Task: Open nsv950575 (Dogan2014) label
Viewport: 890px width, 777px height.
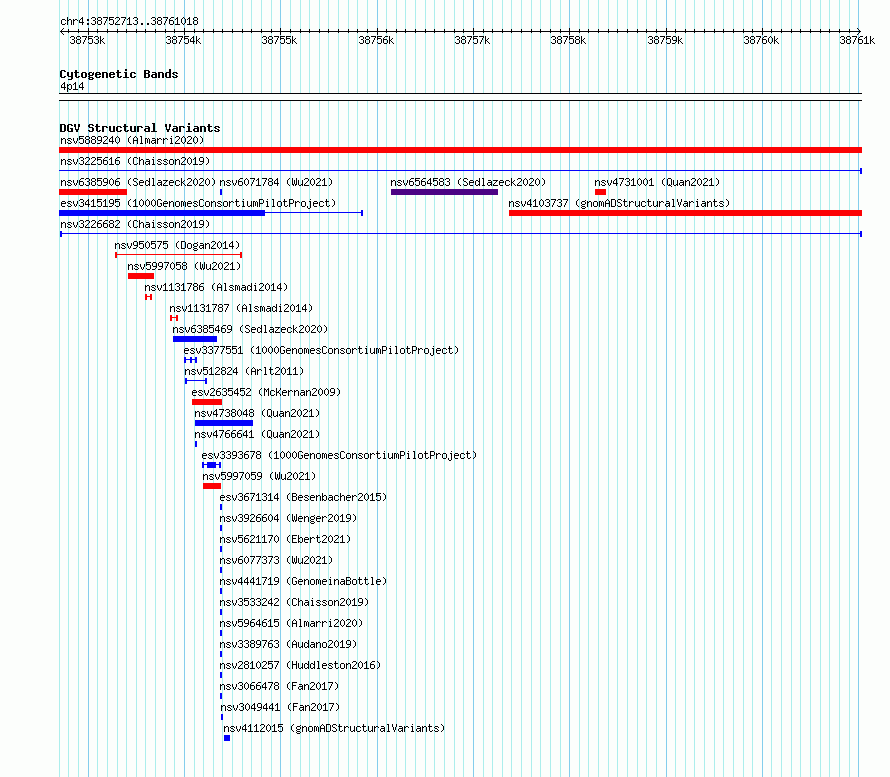Action: [177, 245]
